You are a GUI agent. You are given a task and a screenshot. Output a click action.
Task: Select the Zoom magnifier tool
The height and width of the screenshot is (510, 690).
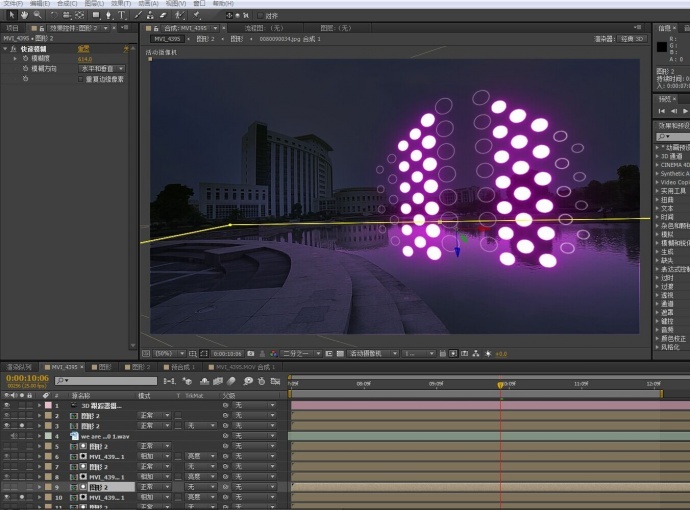38,15
